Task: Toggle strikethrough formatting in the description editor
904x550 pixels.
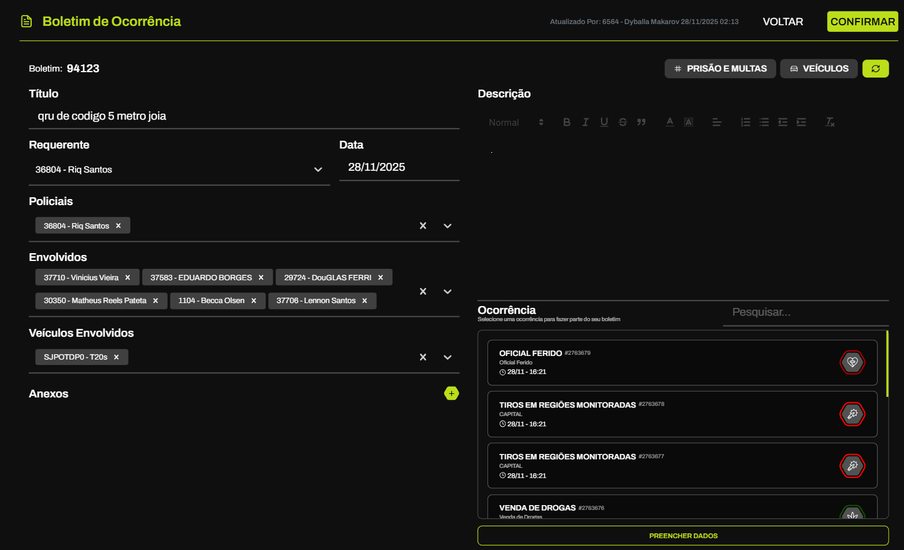Action: [x=623, y=122]
